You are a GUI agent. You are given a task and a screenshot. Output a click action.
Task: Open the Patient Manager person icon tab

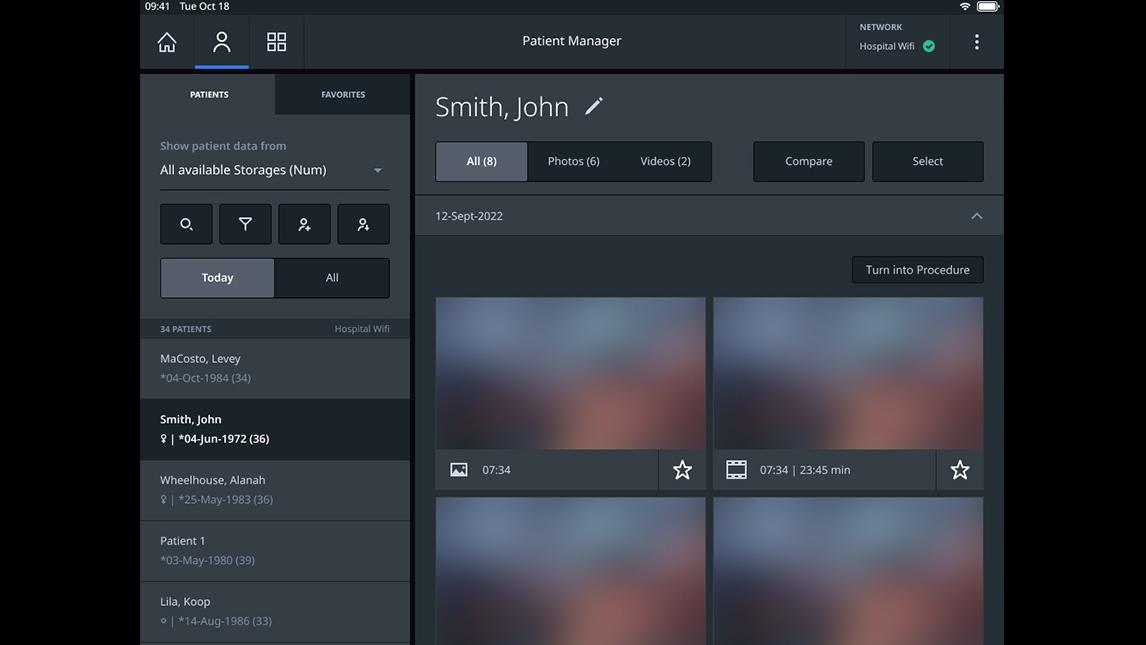(221, 42)
